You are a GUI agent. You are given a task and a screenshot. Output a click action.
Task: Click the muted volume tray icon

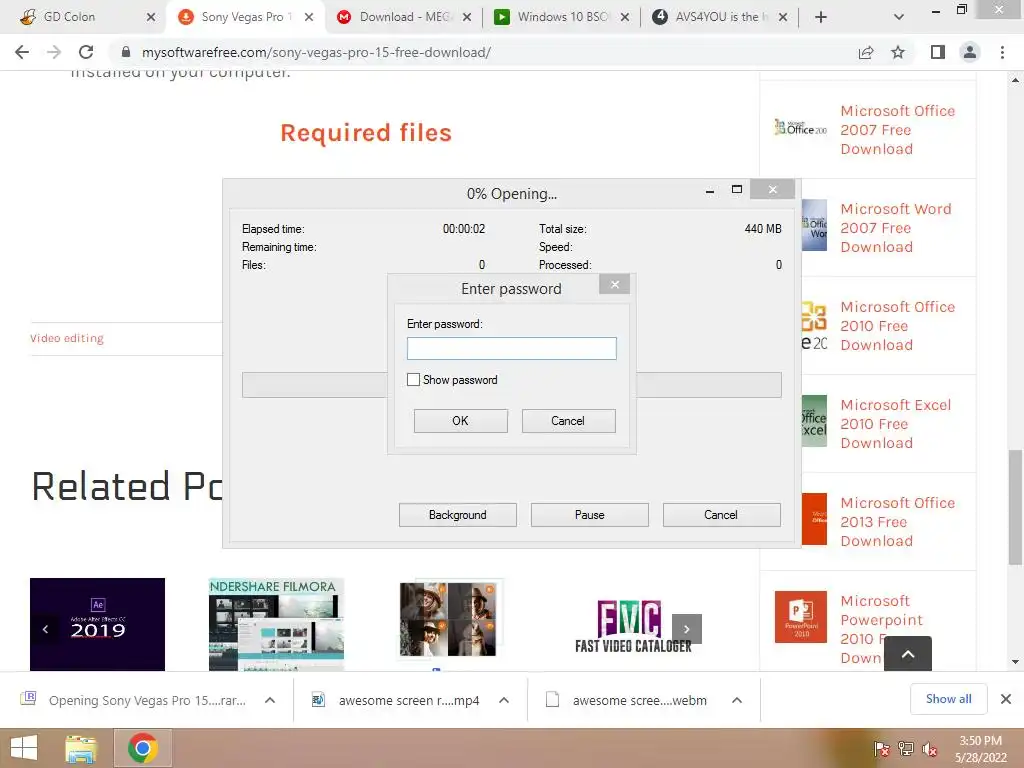click(x=929, y=749)
